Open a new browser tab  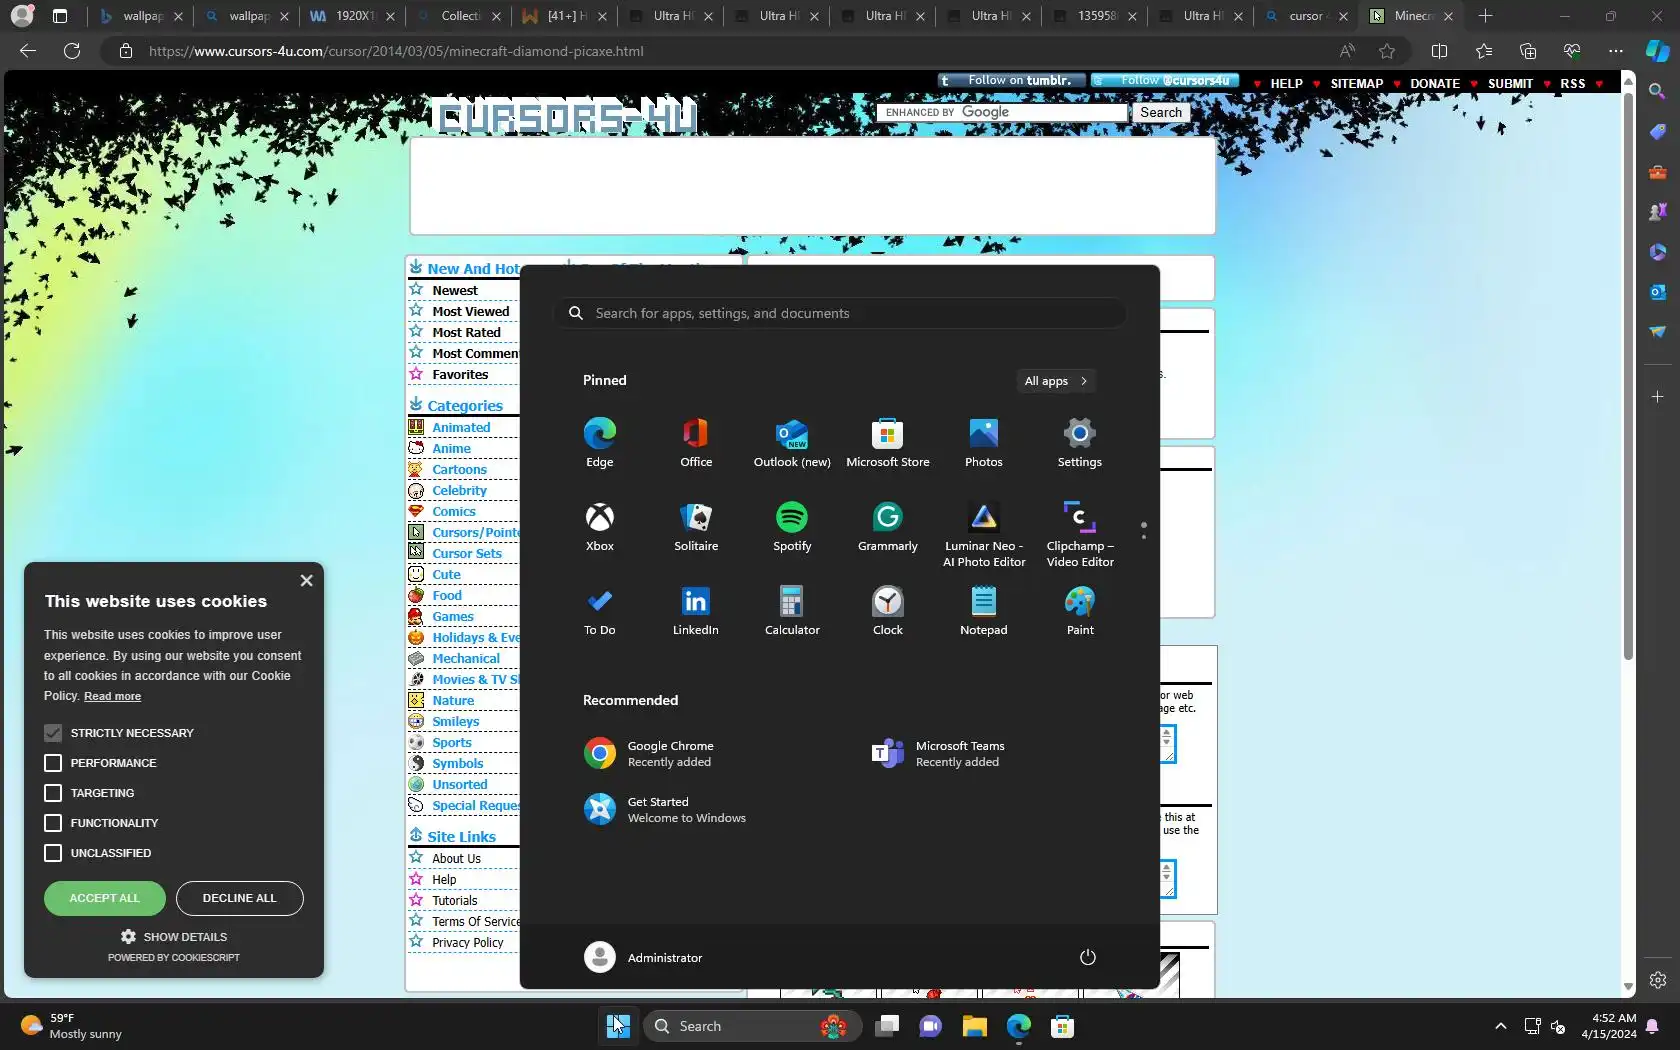click(1485, 16)
